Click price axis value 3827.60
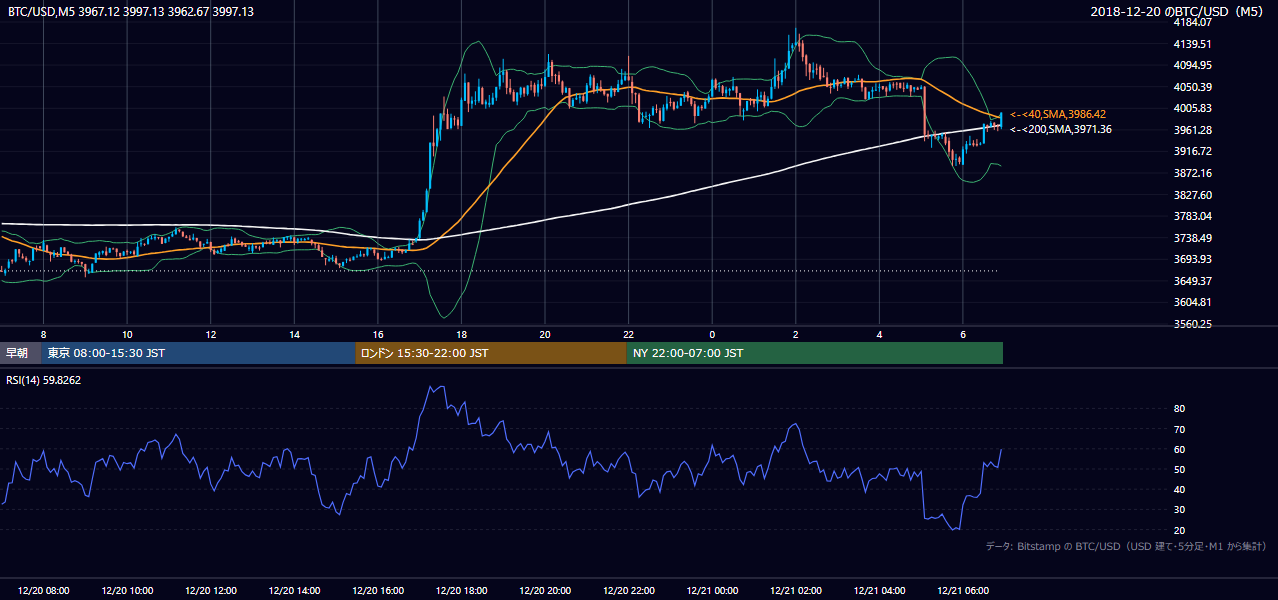Viewport: 1278px width, 600px height. (x=1193, y=195)
